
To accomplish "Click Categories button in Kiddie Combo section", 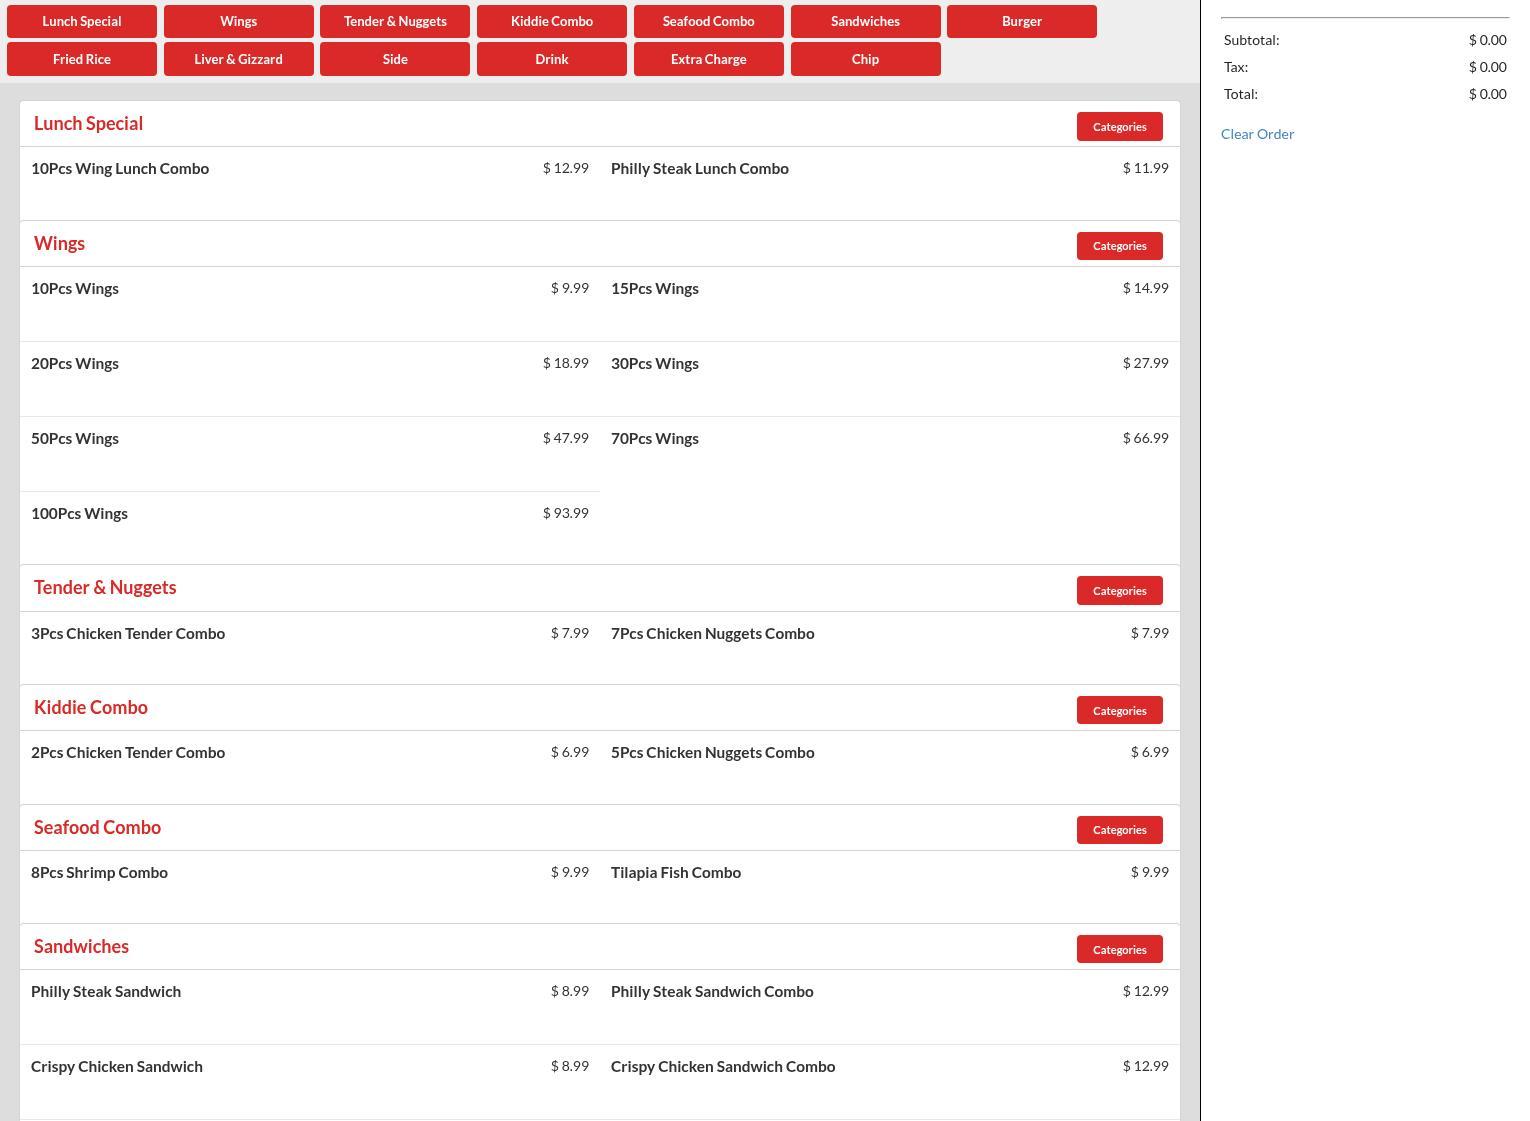I will point(1119,711).
